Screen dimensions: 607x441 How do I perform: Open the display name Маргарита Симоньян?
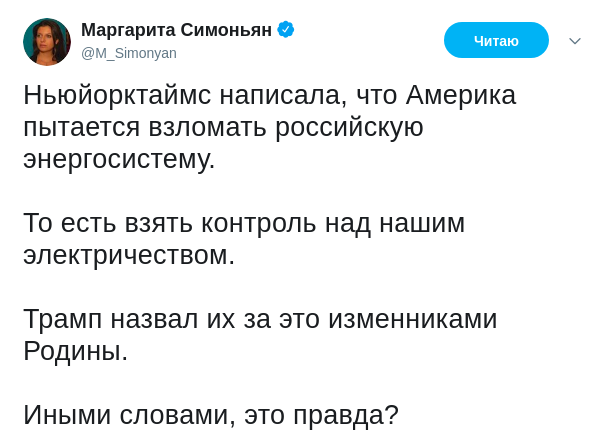click(x=176, y=30)
